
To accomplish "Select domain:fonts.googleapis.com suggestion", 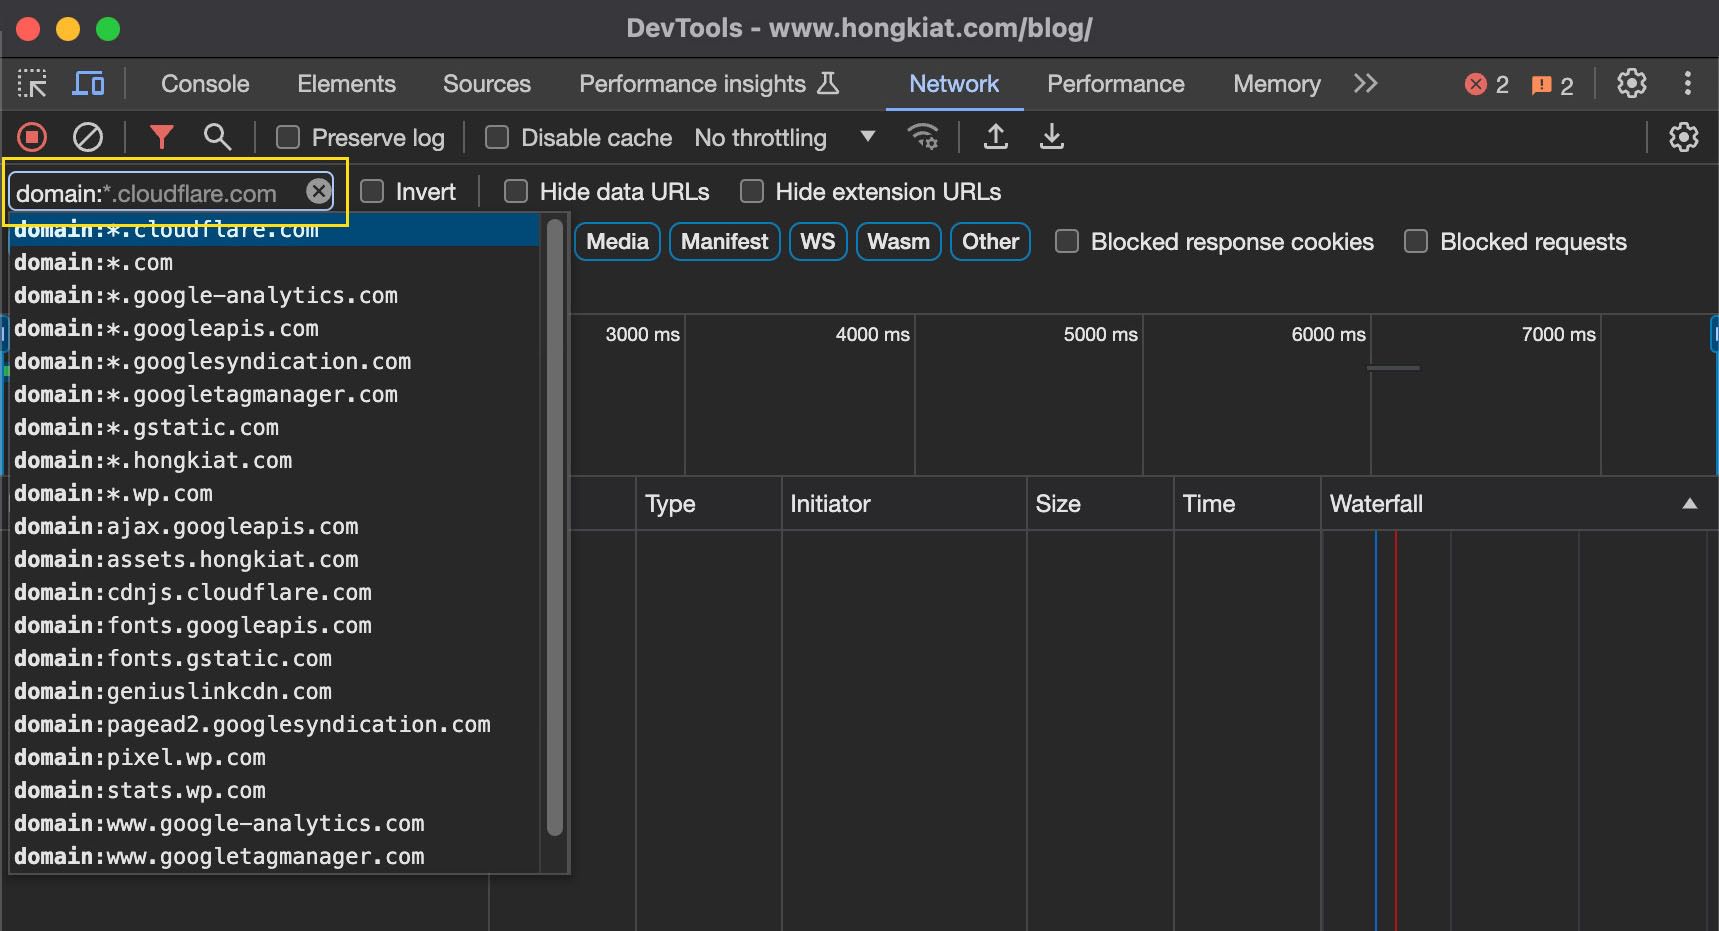I will tap(275, 625).
